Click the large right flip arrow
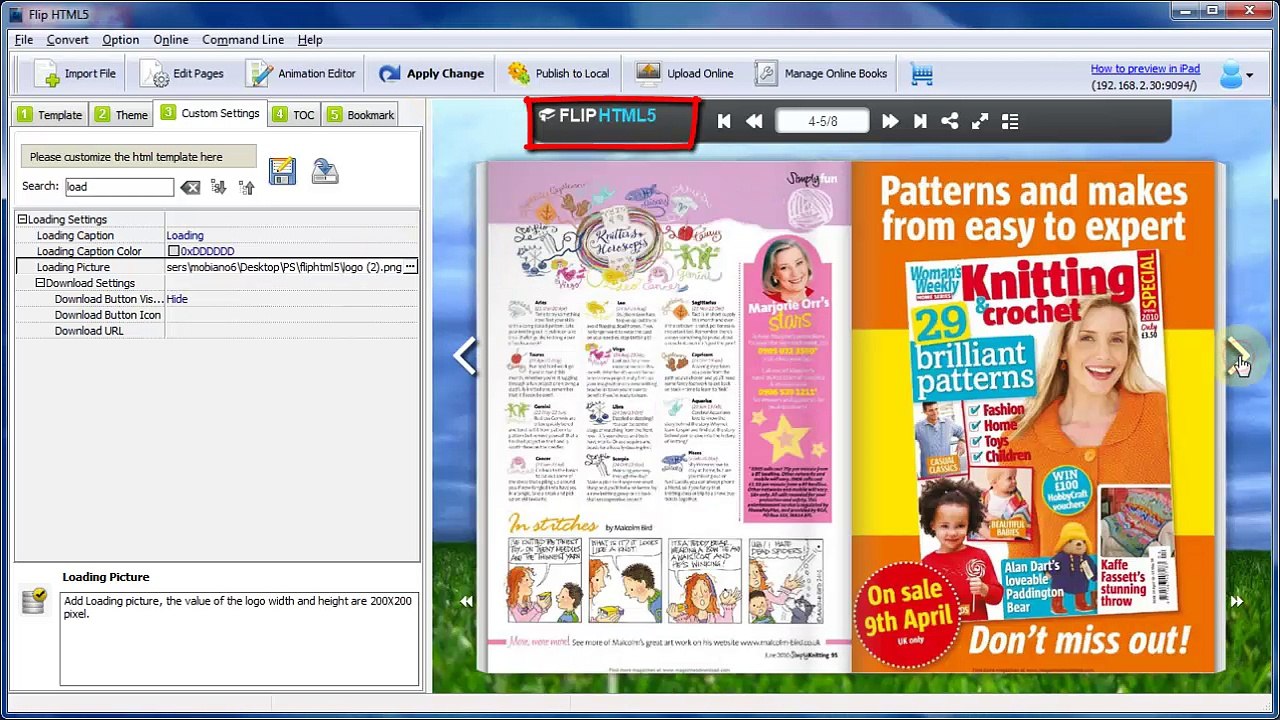The height and width of the screenshot is (720, 1280). tap(1237, 356)
